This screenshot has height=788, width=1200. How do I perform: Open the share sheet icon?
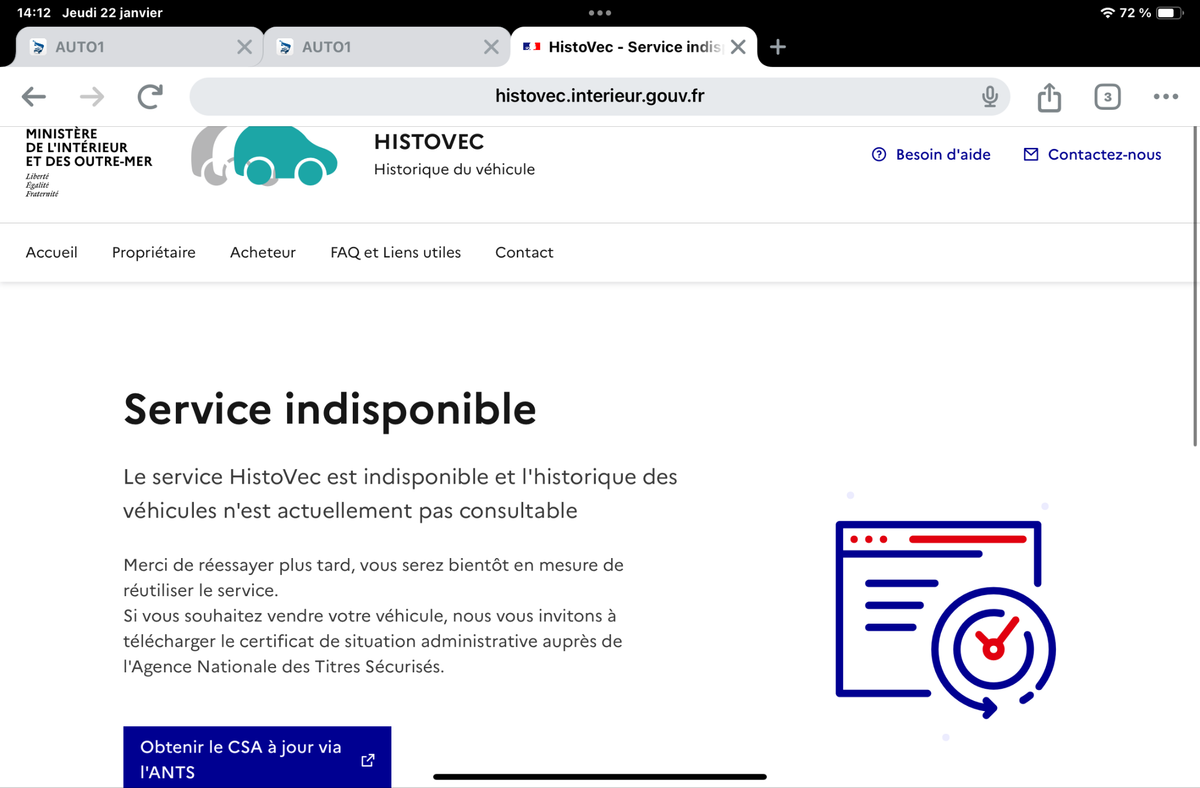[x=1048, y=97]
